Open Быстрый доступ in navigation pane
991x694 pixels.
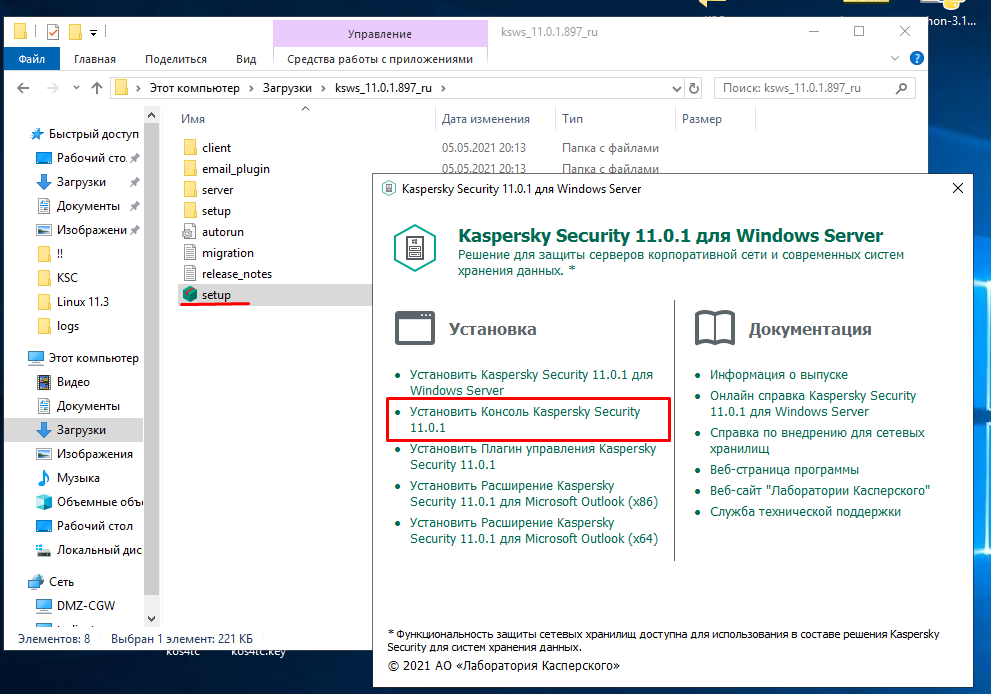94,134
